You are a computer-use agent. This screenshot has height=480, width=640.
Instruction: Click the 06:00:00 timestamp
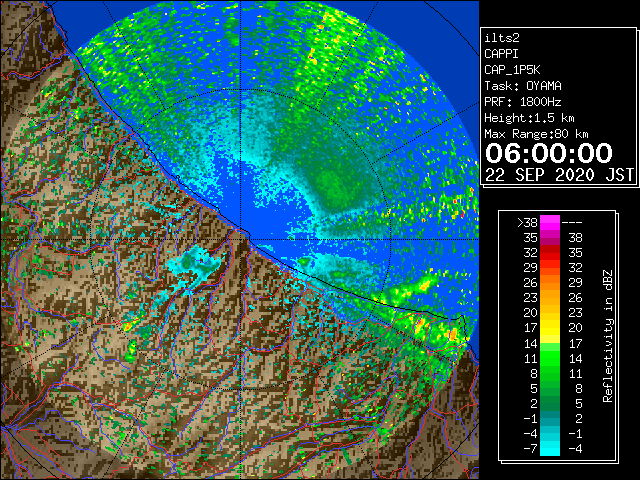pyautogui.click(x=549, y=153)
